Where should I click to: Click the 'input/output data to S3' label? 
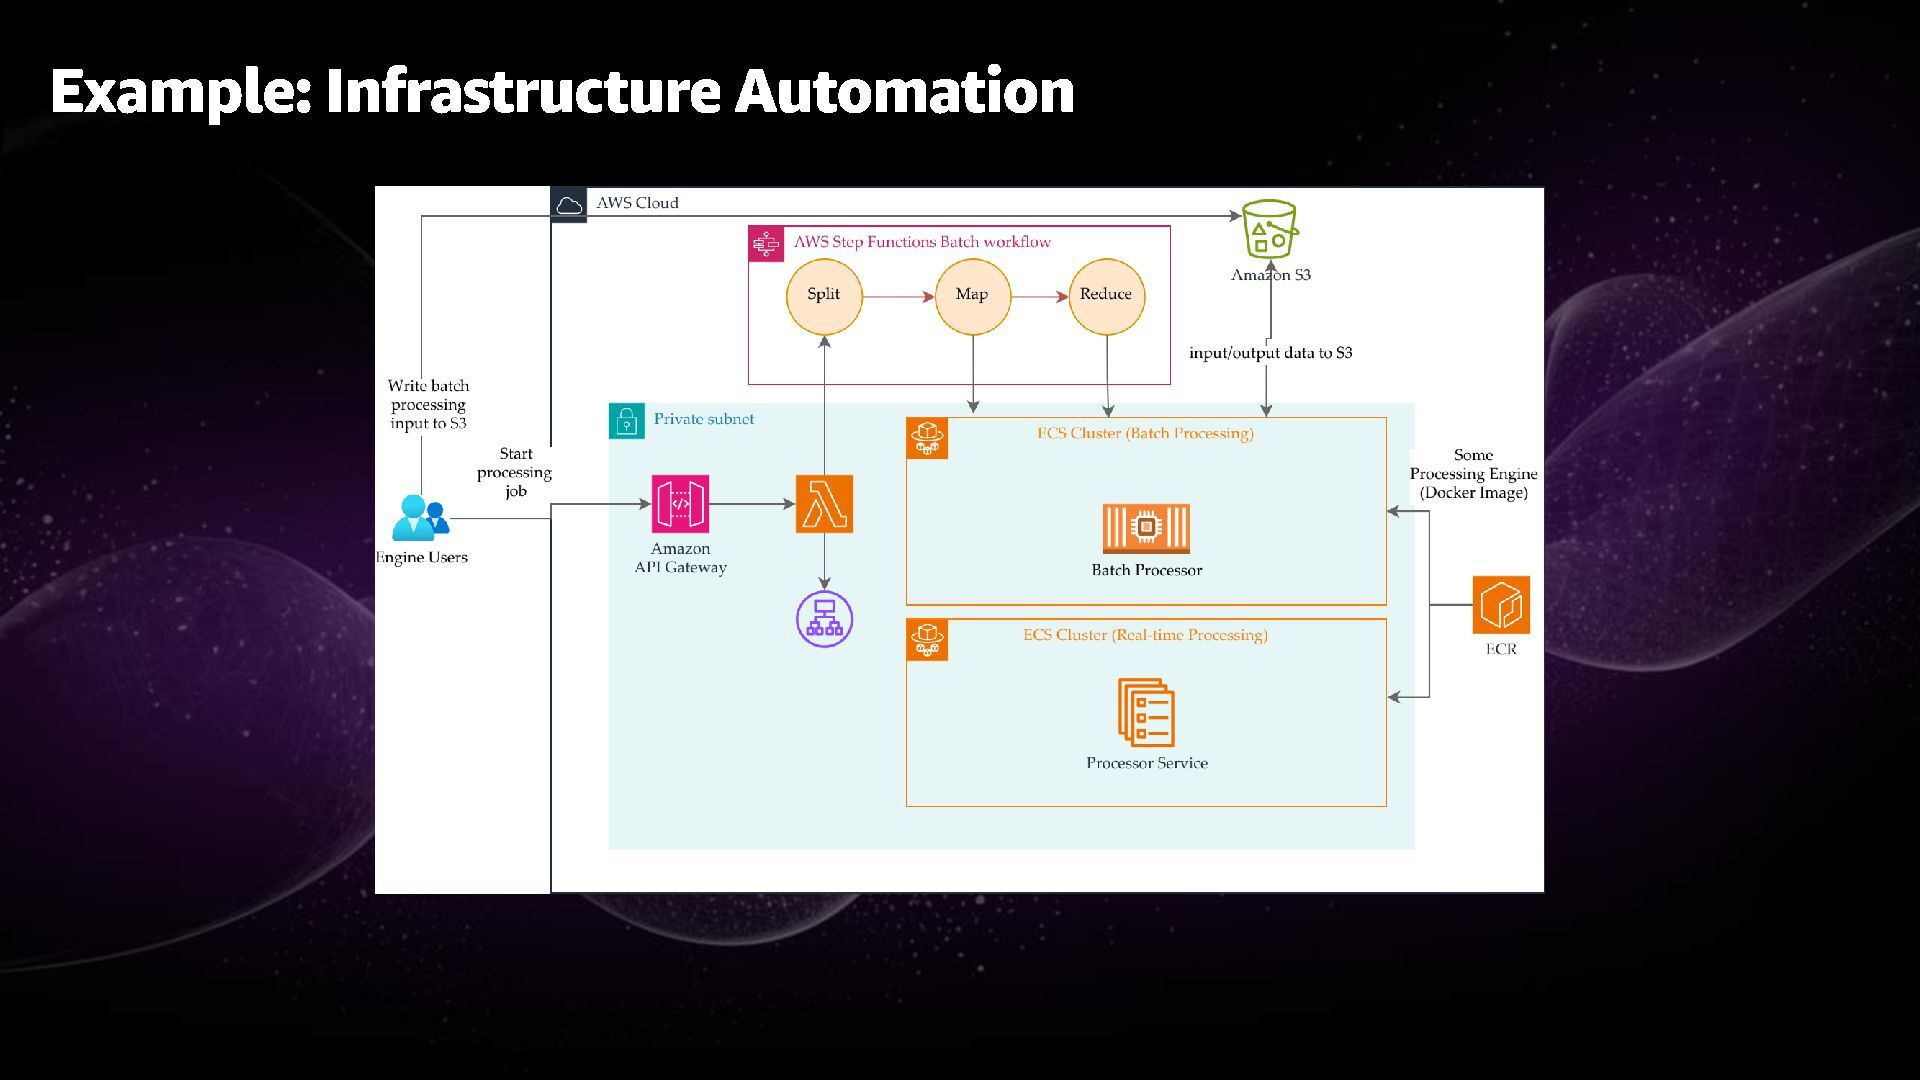pos(1270,353)
